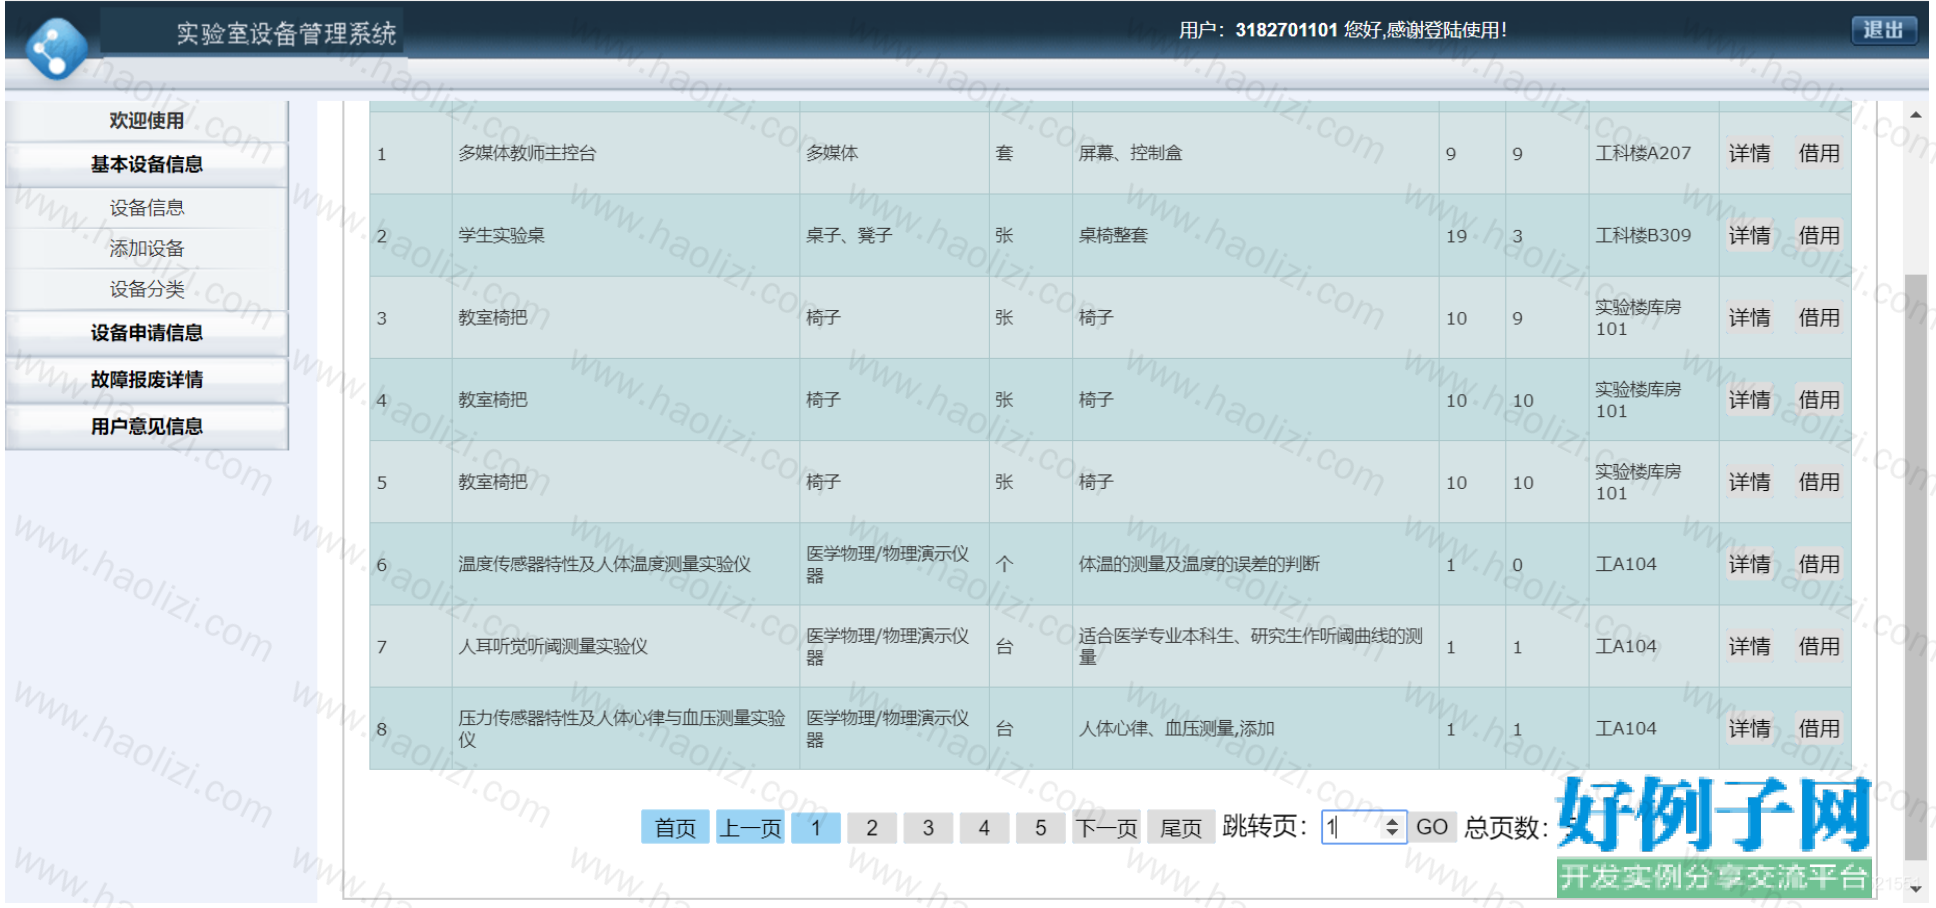Click 借用 for row 3 教室椅把
This screenshot has height=908, width=1936.
[1819, 317]
